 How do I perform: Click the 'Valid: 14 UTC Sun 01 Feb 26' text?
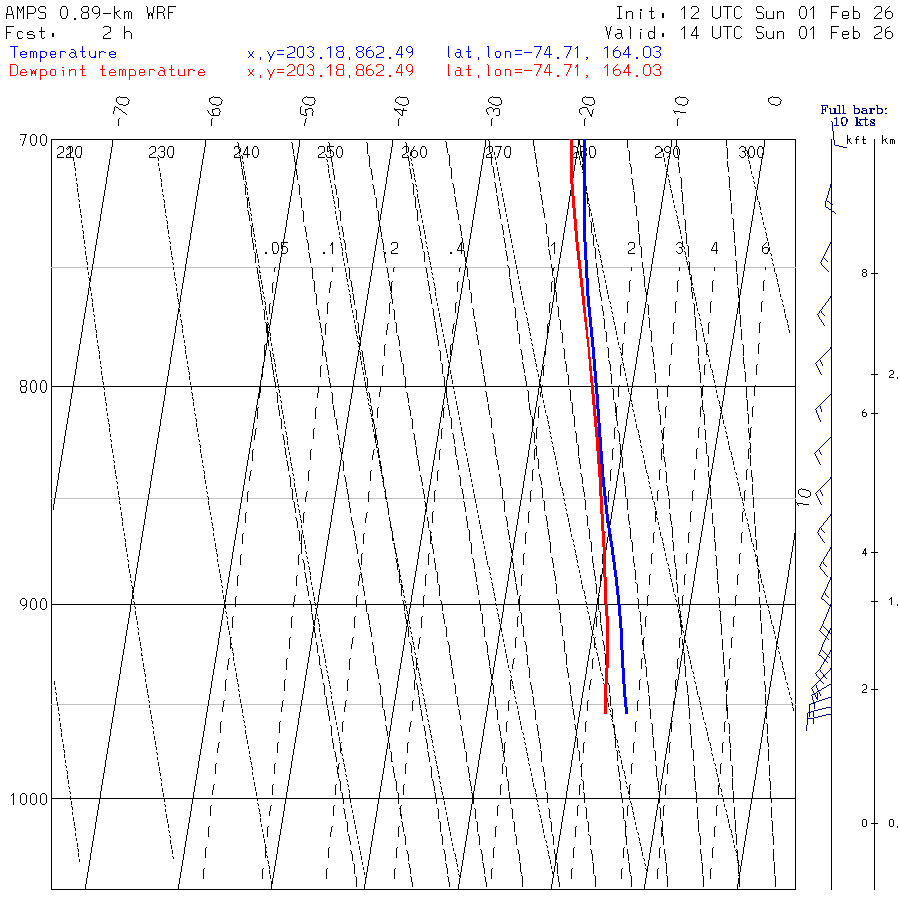[x=748, y=33]
